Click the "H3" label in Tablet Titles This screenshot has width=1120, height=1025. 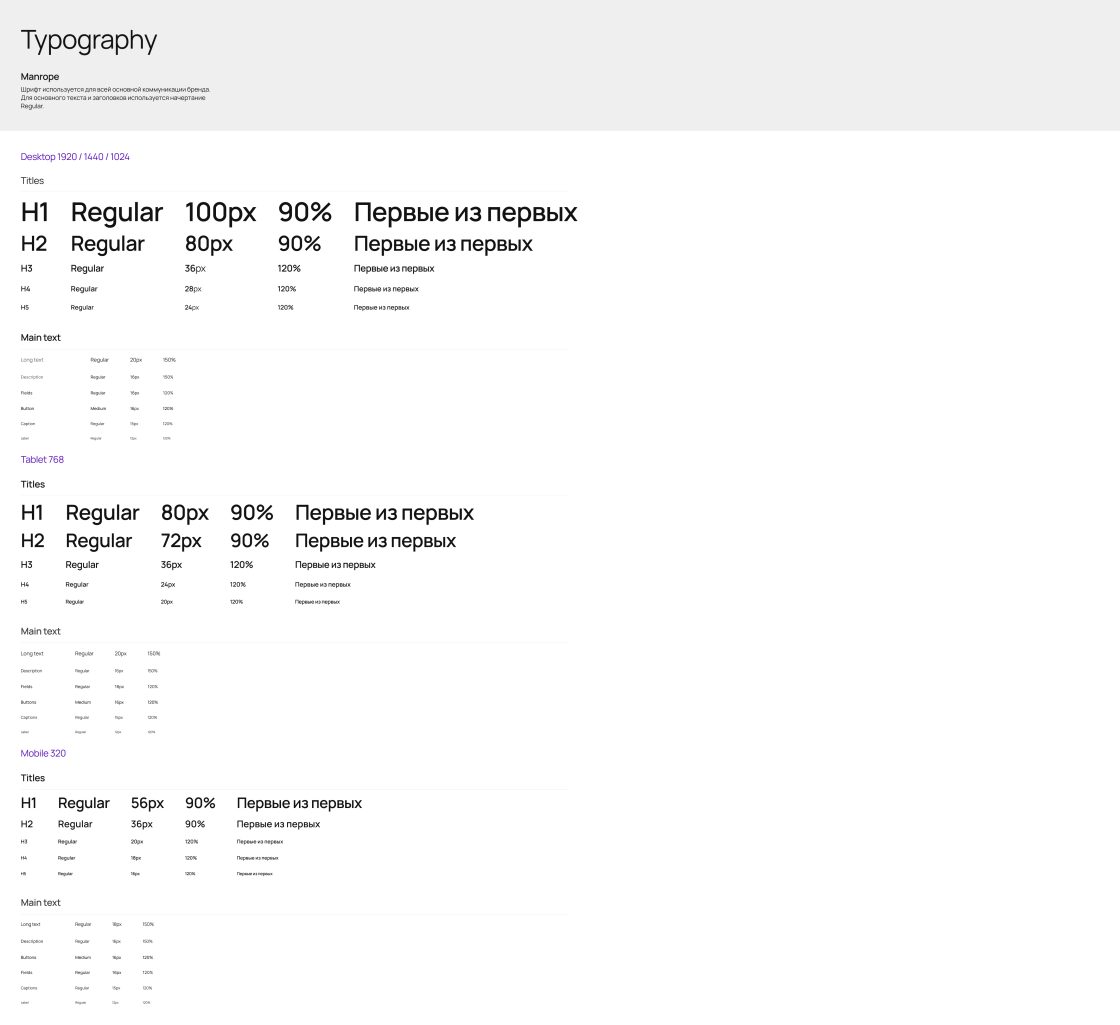pos(27,565)
